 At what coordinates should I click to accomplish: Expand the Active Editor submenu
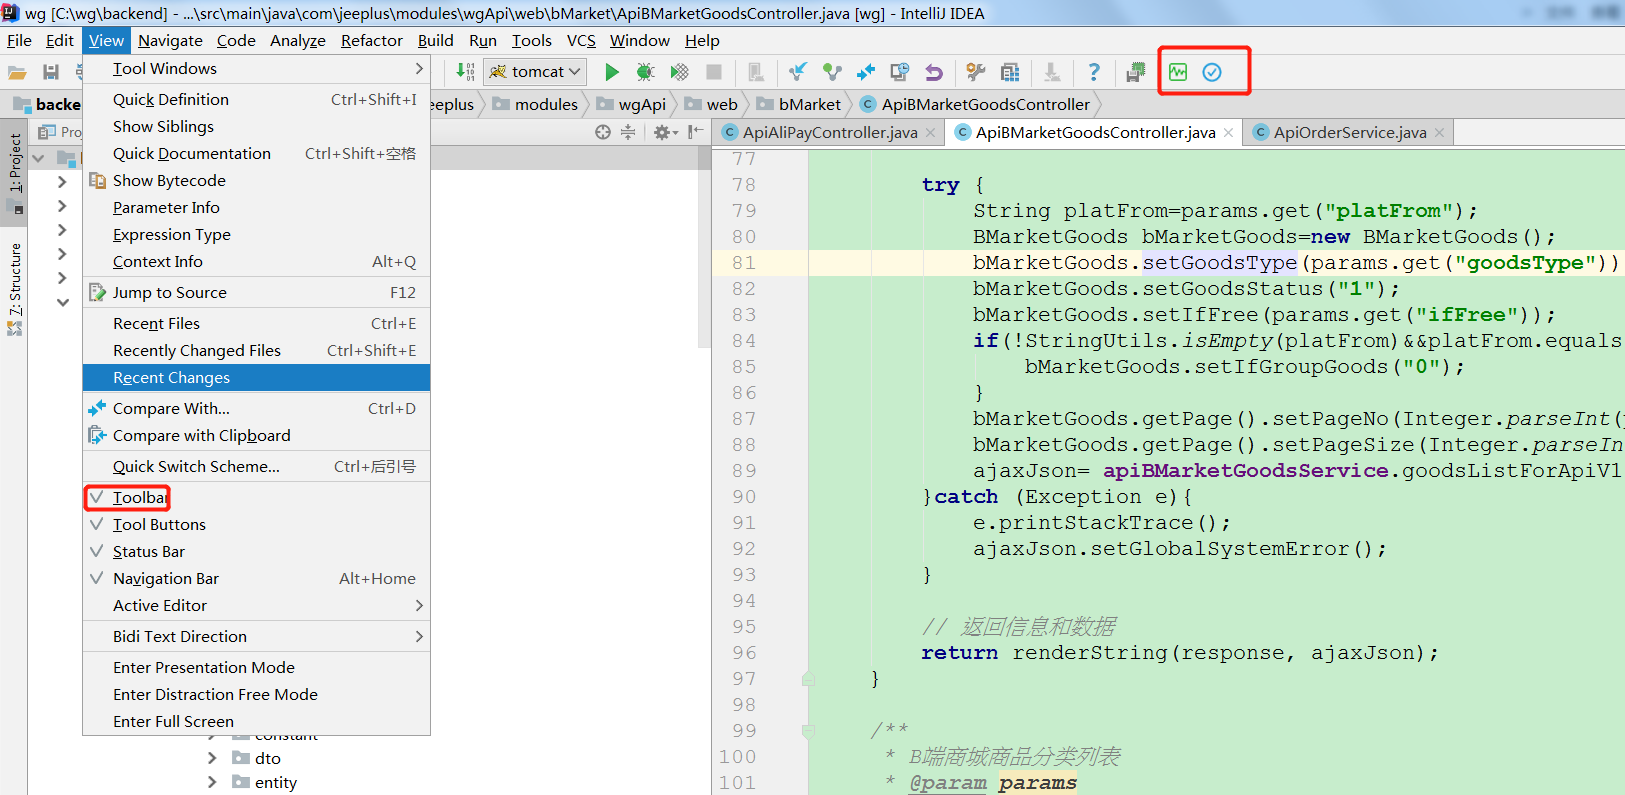tap(256, 605)
